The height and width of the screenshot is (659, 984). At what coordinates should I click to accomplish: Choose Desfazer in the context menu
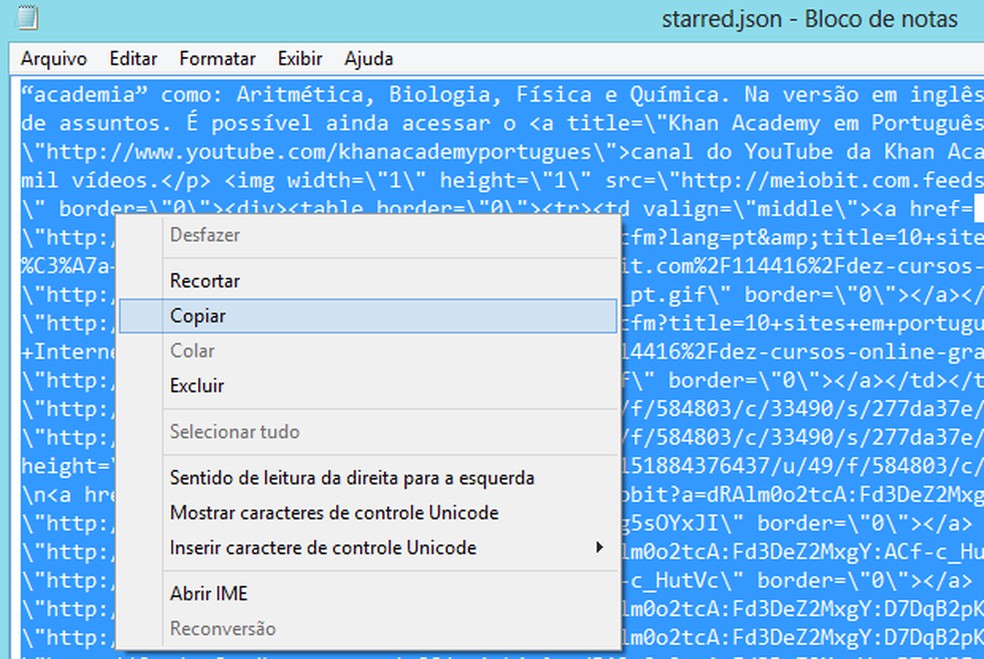click(368, 235)
